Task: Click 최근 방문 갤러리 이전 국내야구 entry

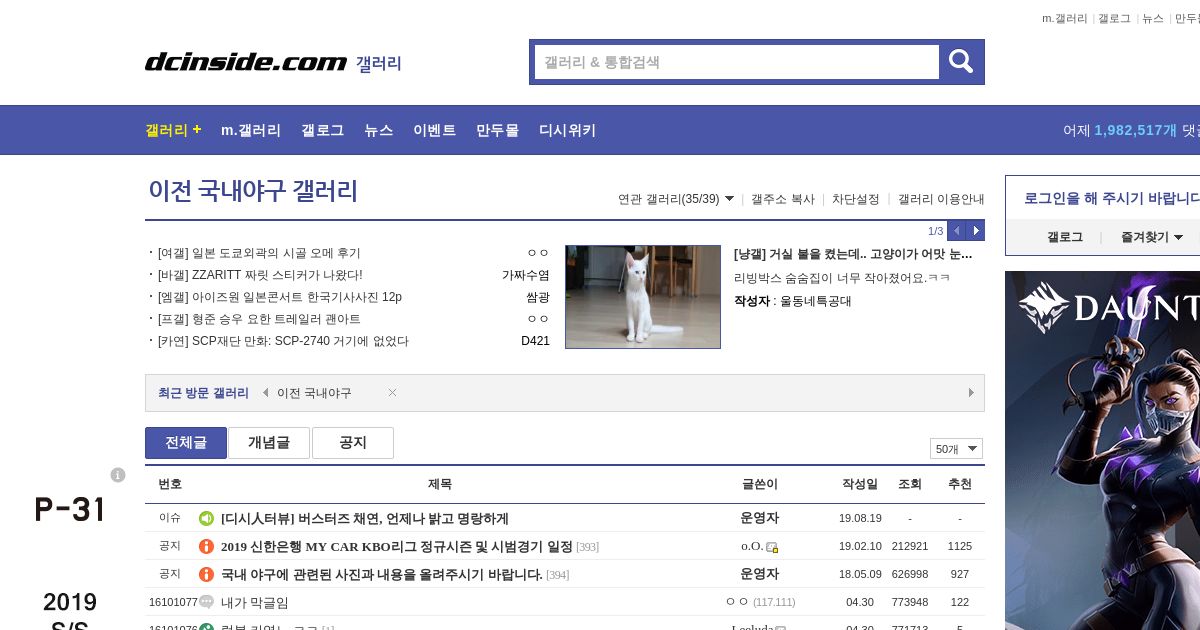Action: tap(314, 393)
